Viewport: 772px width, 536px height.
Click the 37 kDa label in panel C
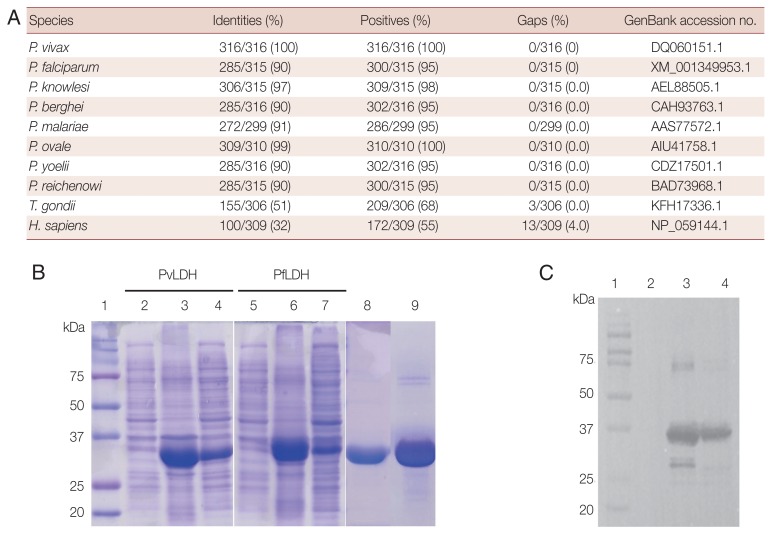click(x=586, y=429)
